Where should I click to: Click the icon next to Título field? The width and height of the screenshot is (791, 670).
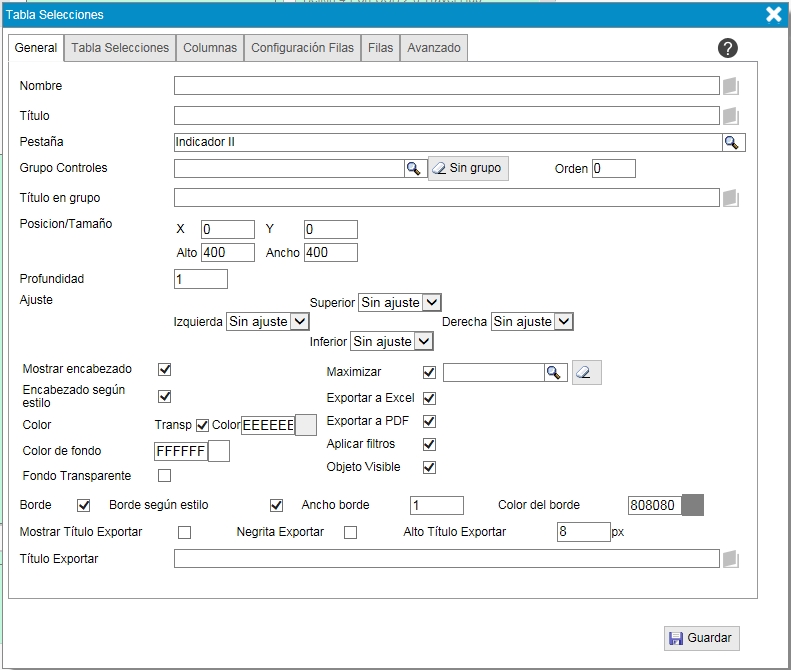point(730,115)
